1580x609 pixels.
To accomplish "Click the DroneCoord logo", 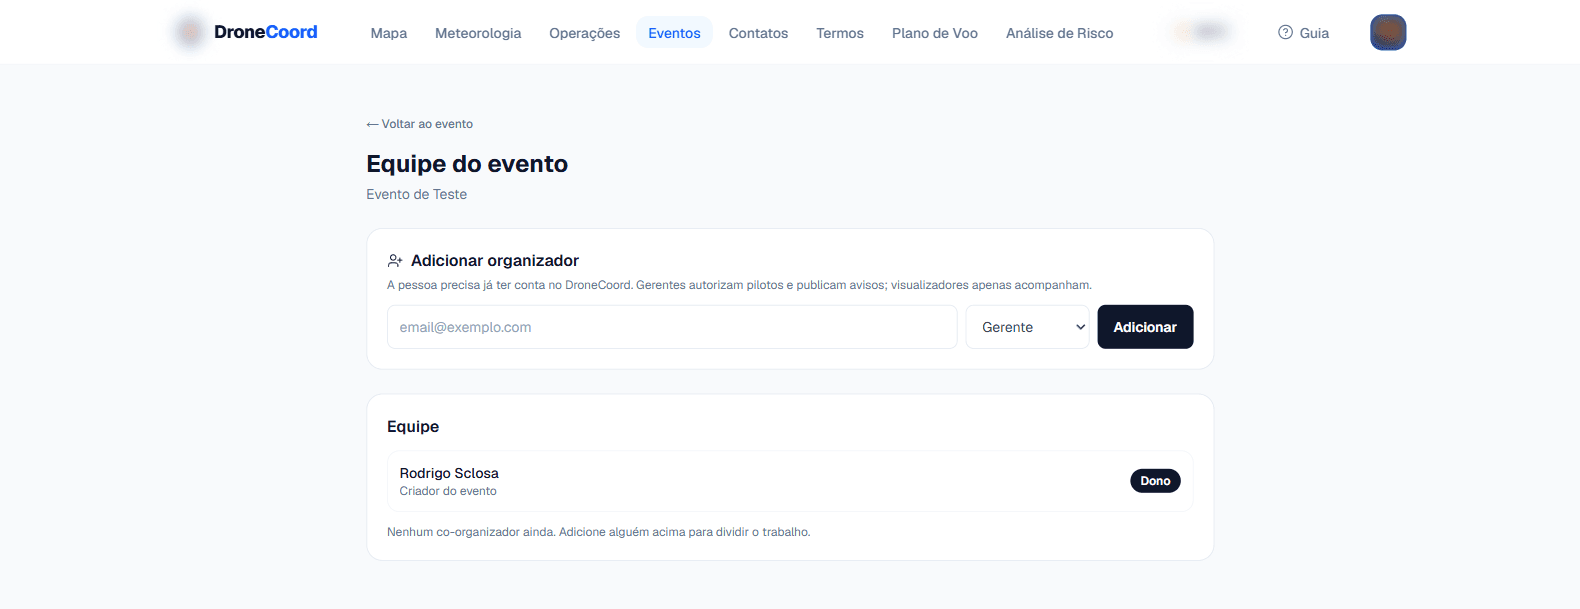I will pos(246,32).
